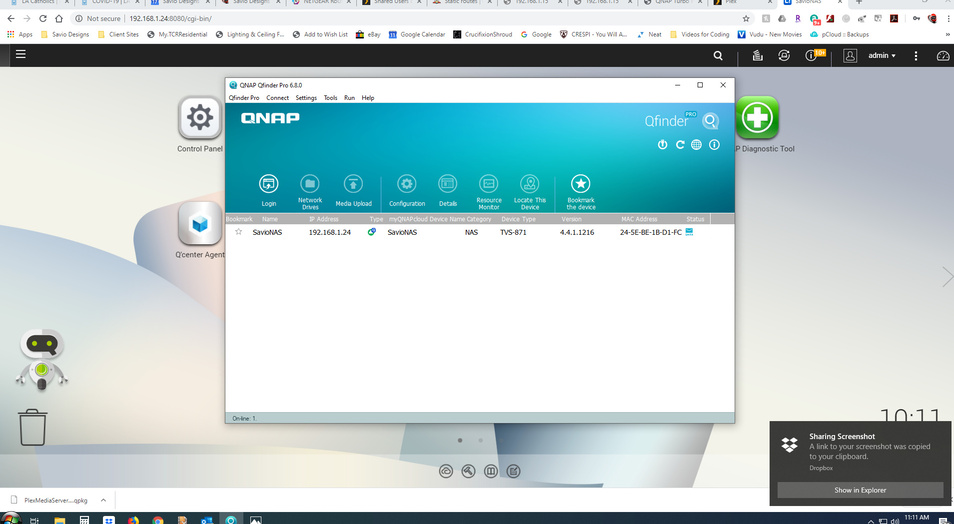
Task: Sort by the IP Address column header
Action: coord(324,219)
